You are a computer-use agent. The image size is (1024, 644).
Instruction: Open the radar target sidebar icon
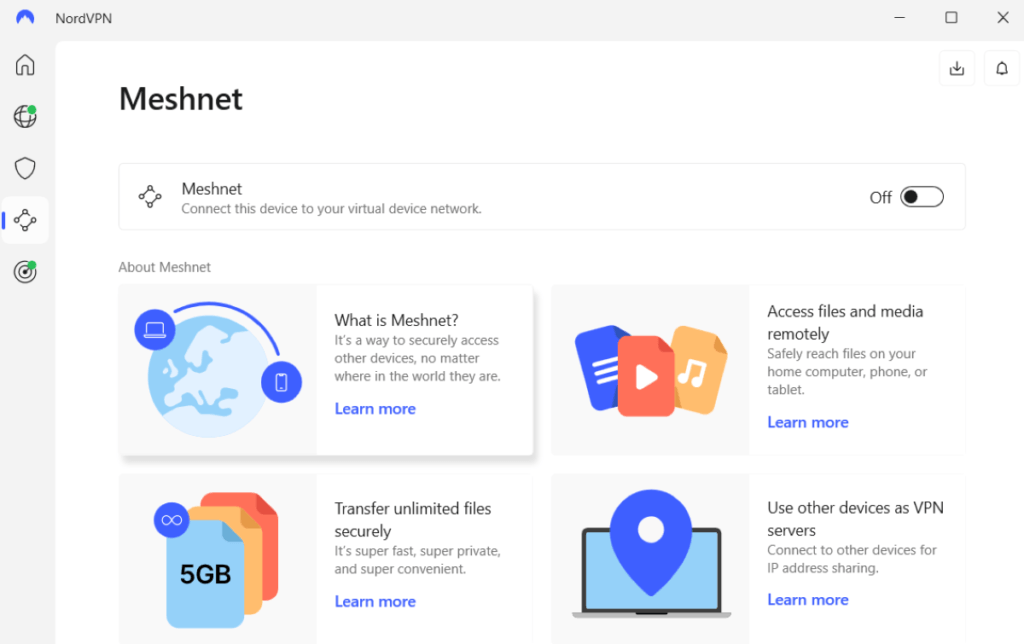(x=25, y=272)
